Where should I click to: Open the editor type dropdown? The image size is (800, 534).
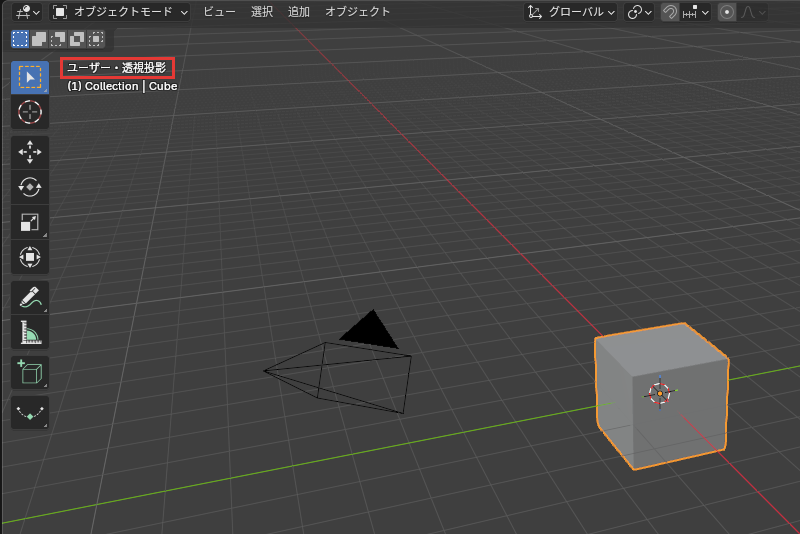click(28, 12)
